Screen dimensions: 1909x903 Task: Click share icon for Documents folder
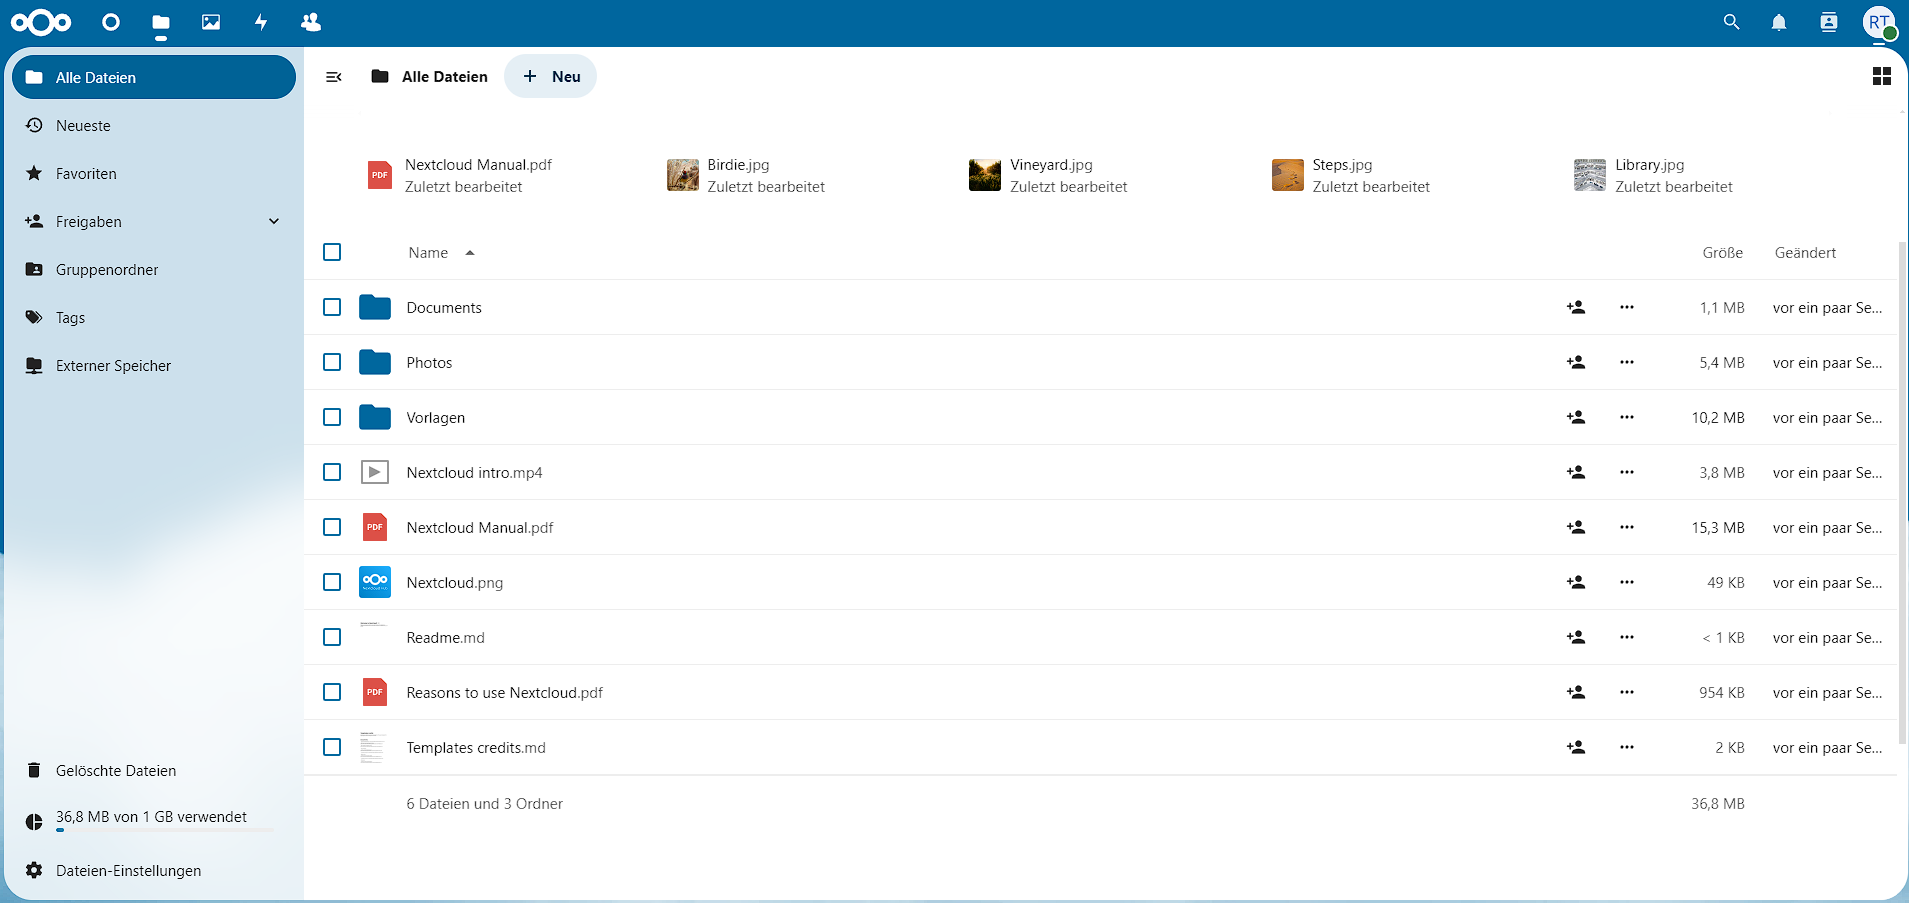(x=1576, y=308)
